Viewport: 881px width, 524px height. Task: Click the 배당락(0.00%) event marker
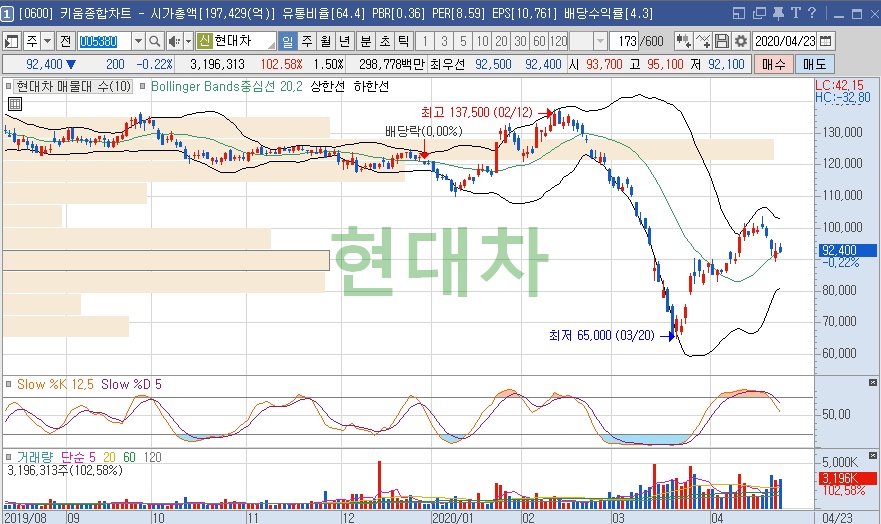coord(424,131)
